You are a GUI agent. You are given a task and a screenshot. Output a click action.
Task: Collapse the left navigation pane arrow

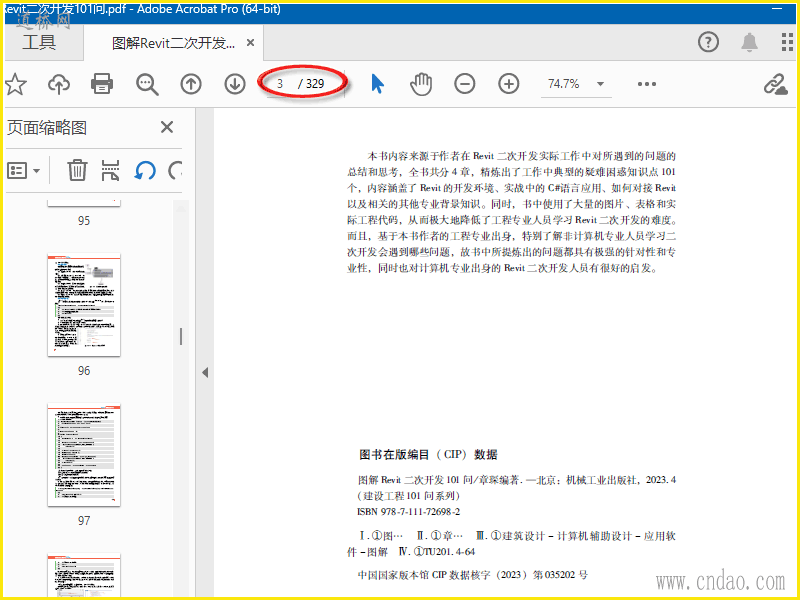pos(205,372)
